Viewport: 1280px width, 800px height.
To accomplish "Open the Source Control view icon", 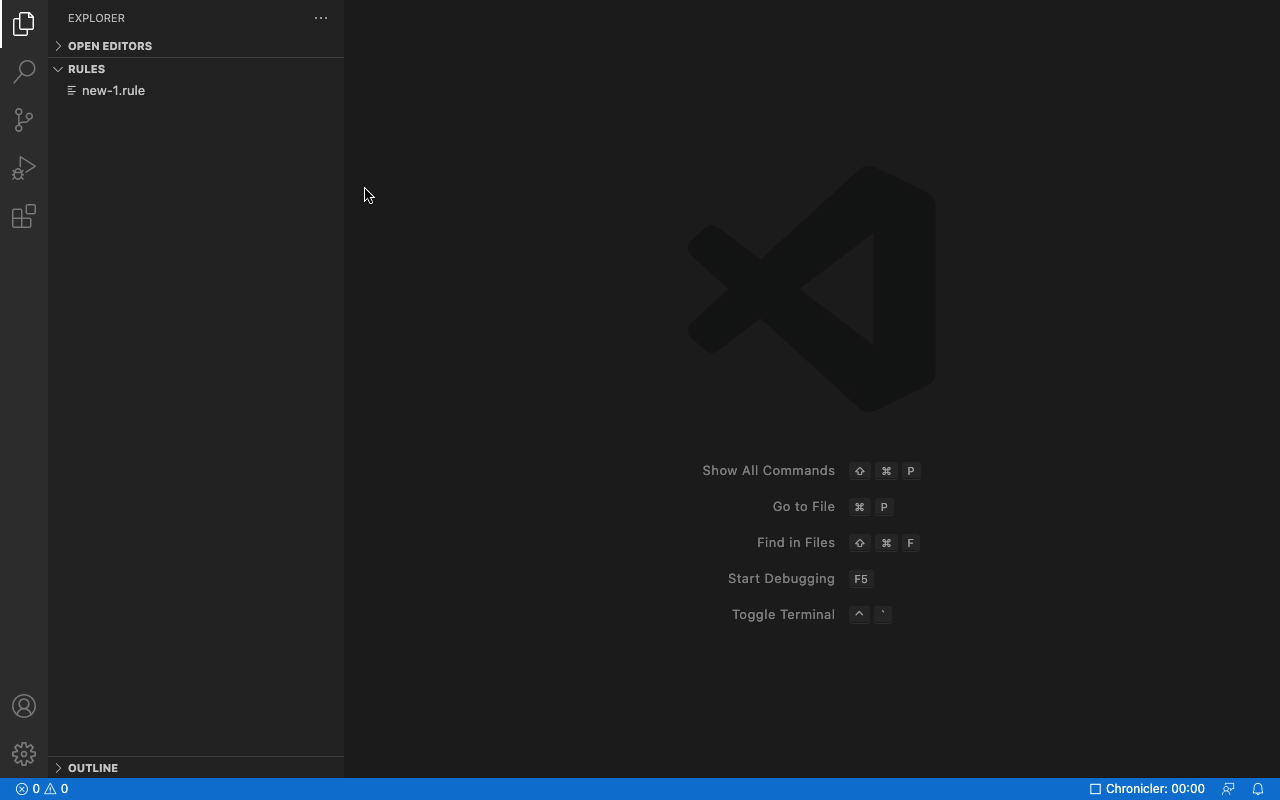I will pos(24,120).
